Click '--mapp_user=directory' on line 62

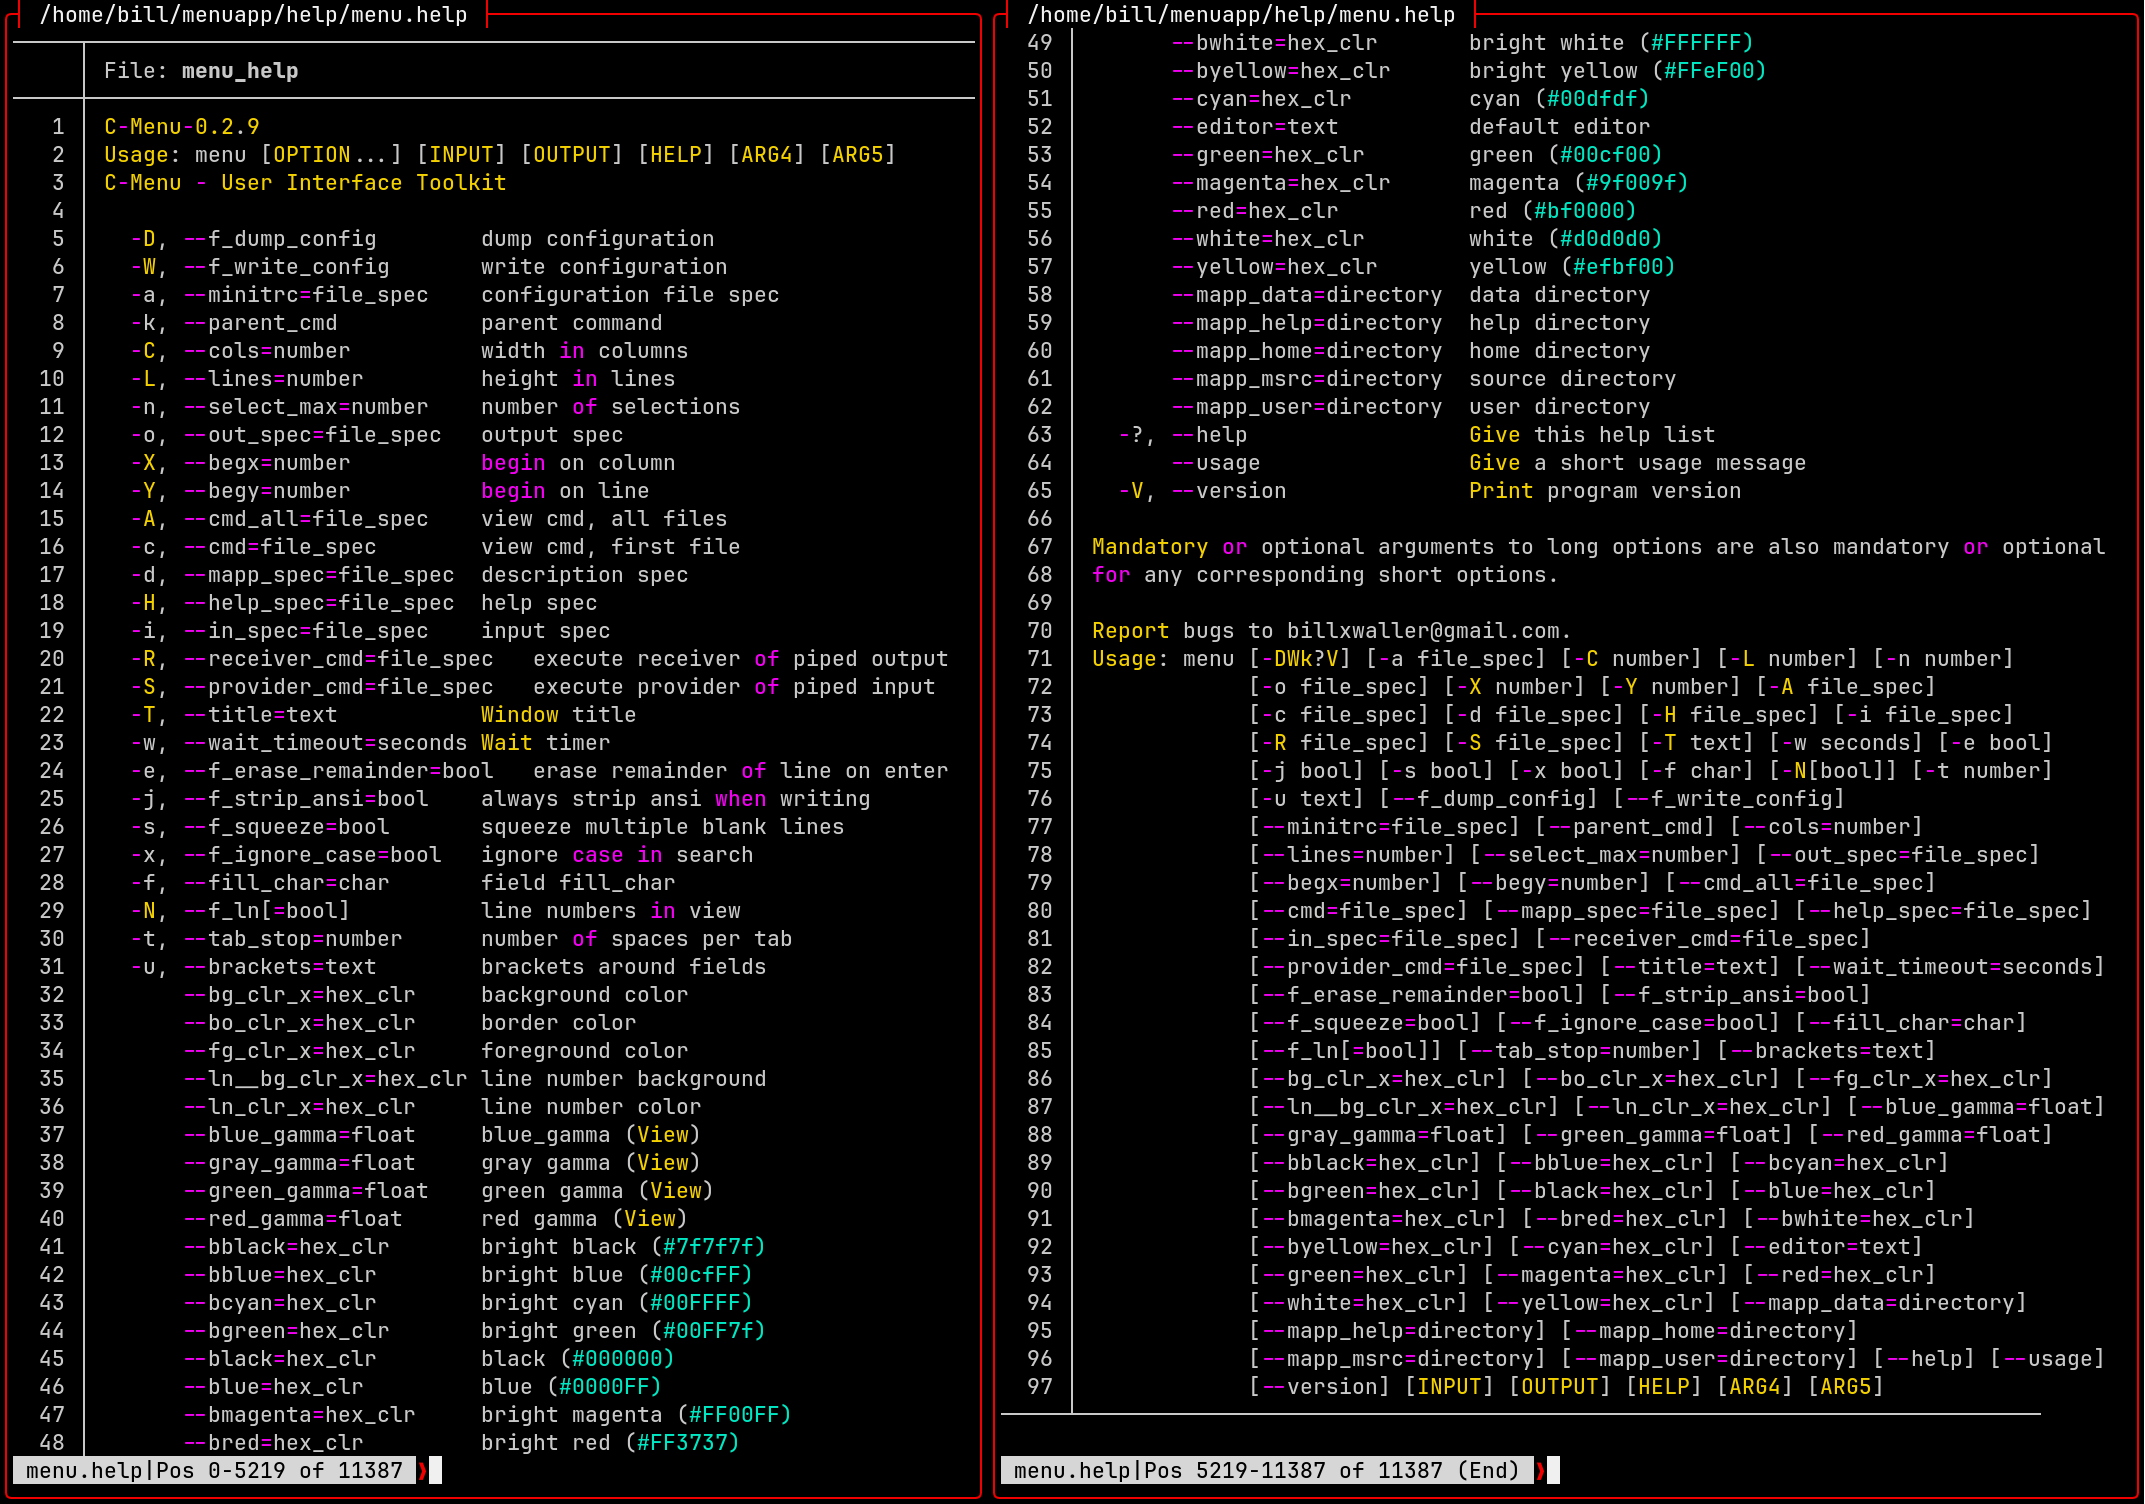click(1307, 407)
